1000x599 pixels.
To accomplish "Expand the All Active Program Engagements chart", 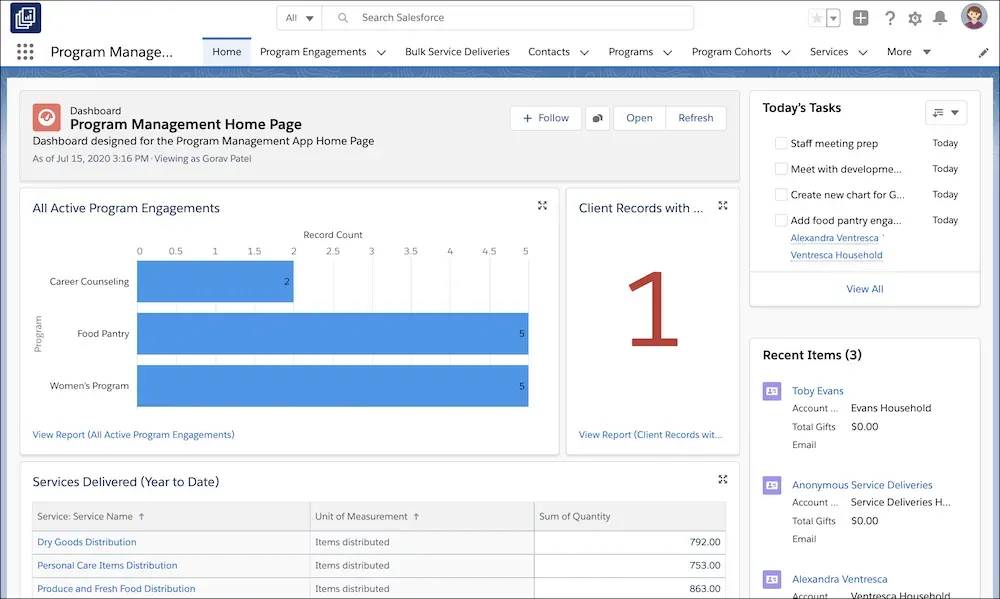I will pyautogui.click(x=542, y=205).
